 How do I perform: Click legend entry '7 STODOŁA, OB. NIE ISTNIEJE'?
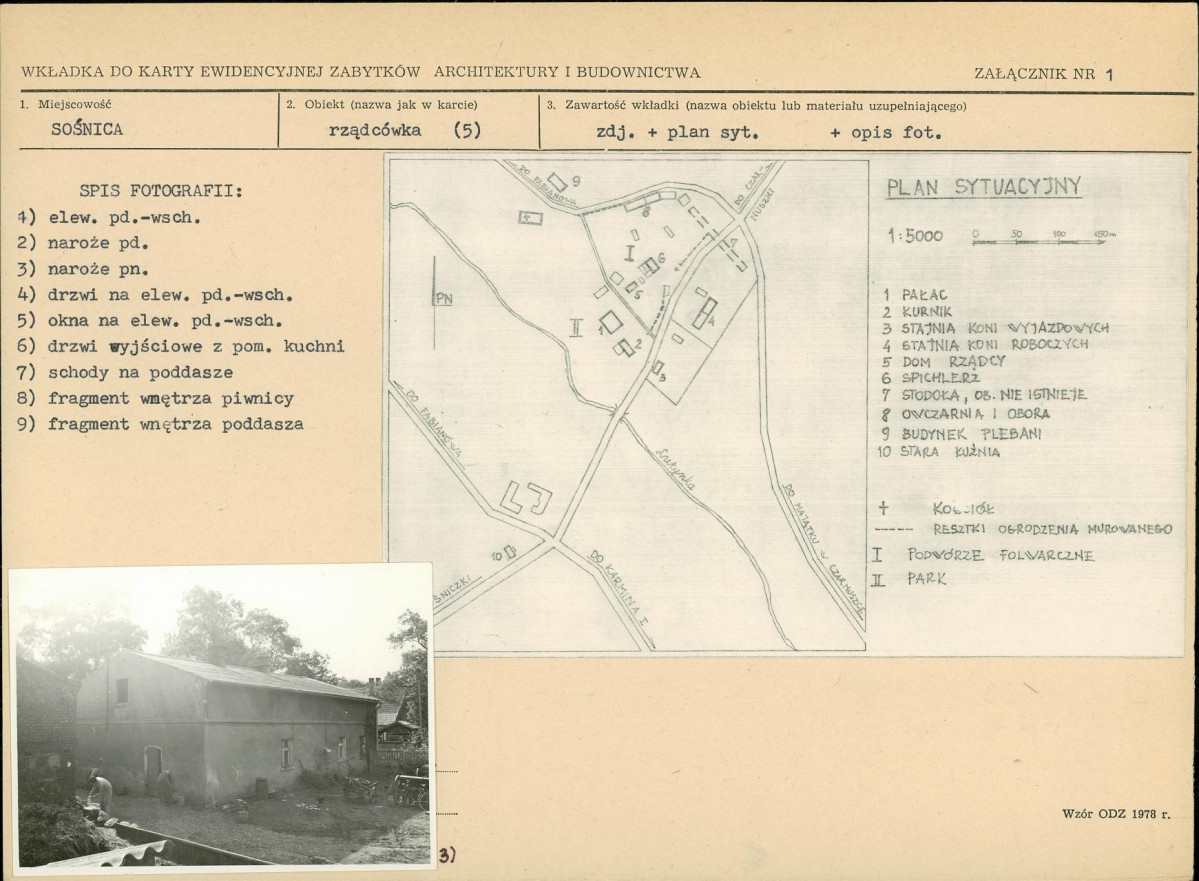click(984, 395)
